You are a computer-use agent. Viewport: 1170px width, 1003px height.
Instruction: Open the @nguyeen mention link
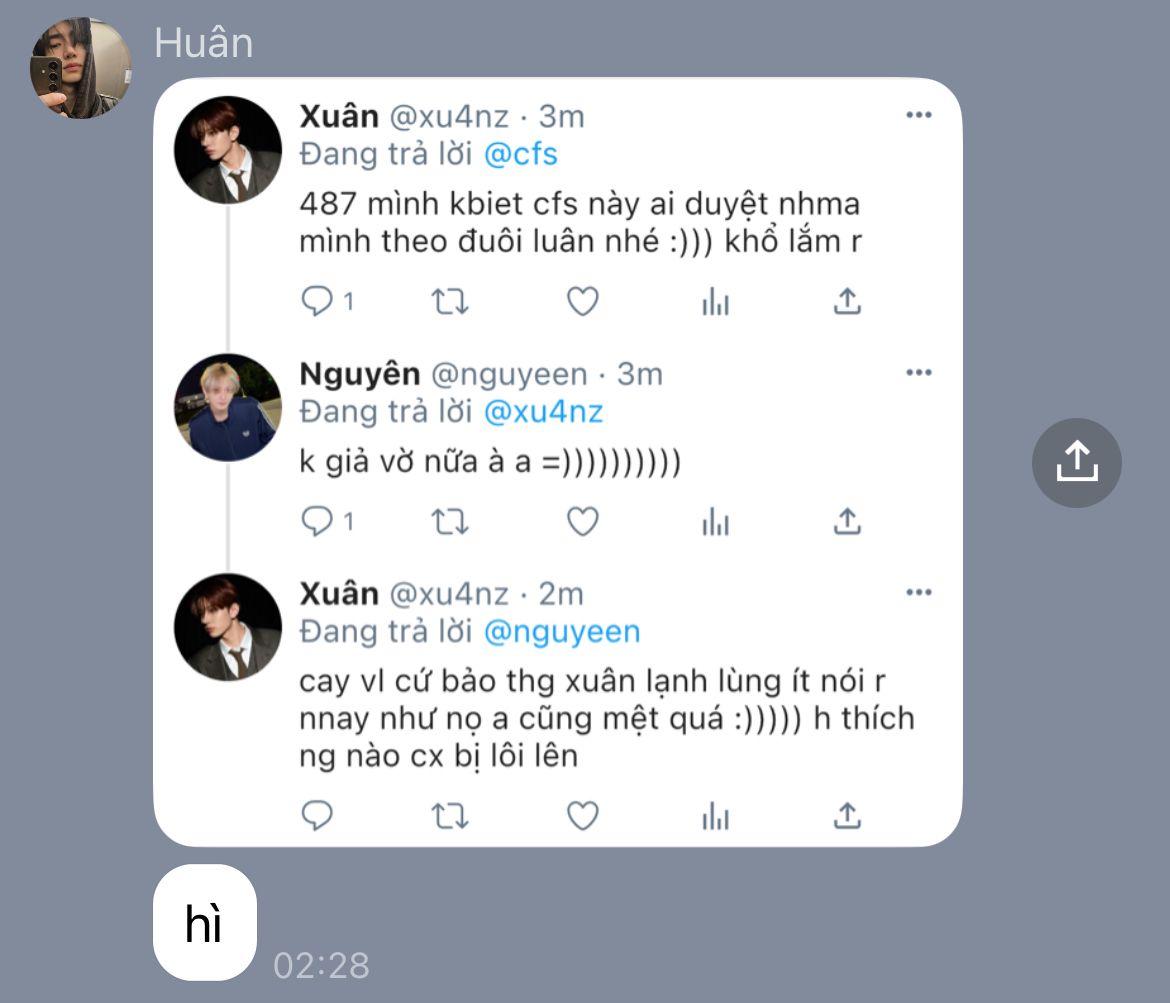[561, 632]
